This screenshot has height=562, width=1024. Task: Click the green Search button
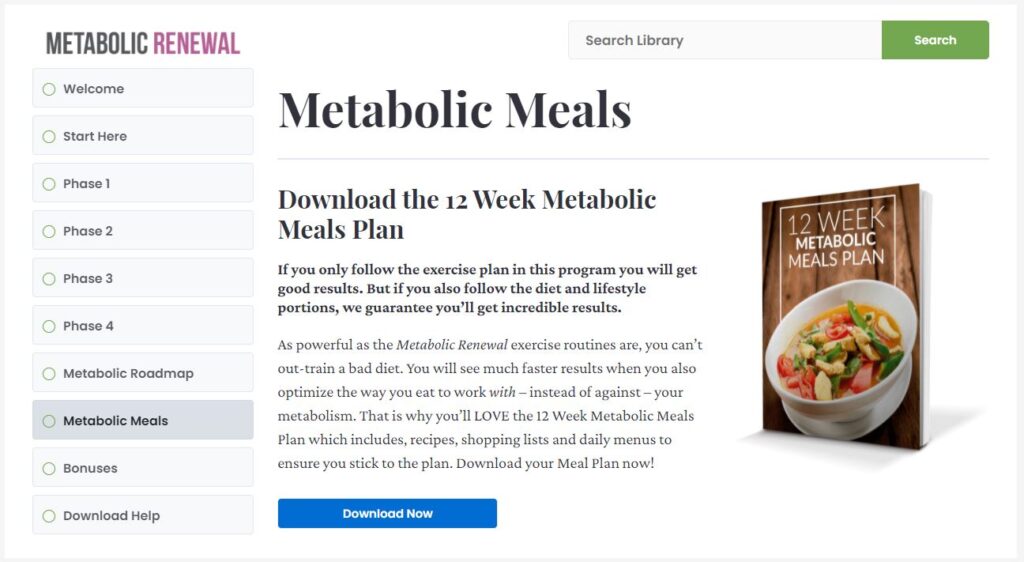935,40
